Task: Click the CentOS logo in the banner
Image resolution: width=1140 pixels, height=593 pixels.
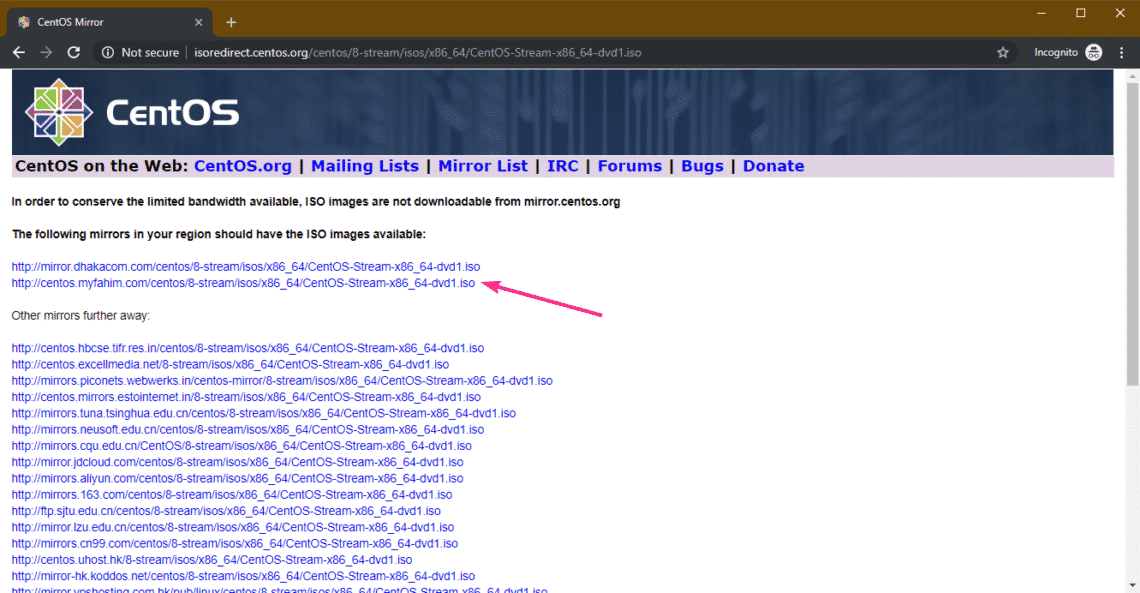Action: click(57, 113)
